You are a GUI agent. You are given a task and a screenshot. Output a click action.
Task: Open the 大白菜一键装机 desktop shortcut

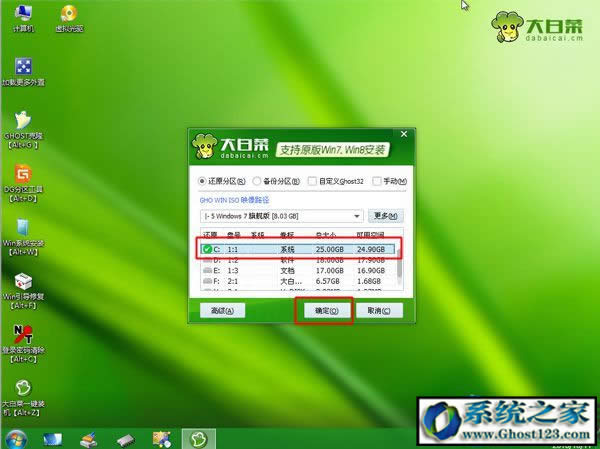click(x=21, y=388)
